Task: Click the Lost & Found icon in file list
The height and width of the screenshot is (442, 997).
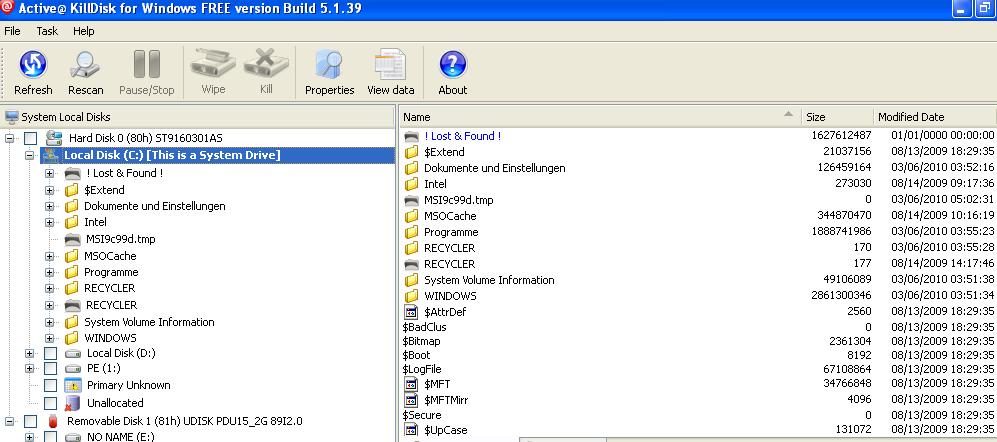Action: (x=412, y=136)
